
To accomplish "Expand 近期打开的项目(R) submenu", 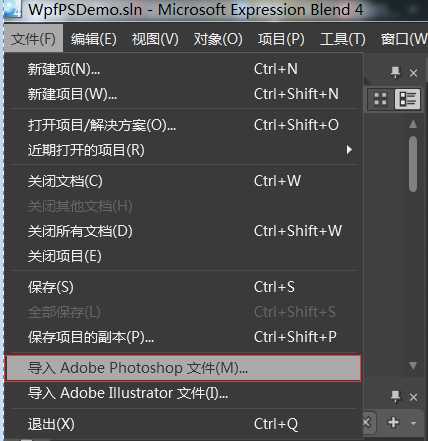I will point(183,150).
